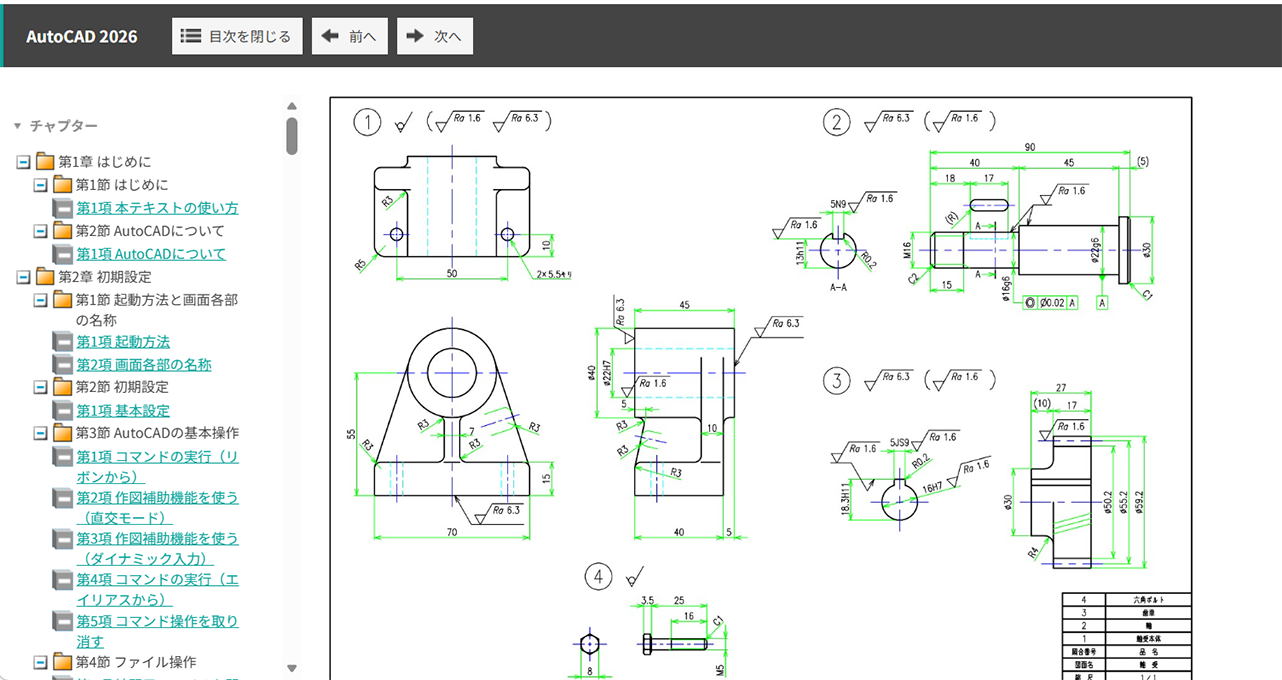
Task: Go to next page with 次へ
Action: [x=434, y=36]
